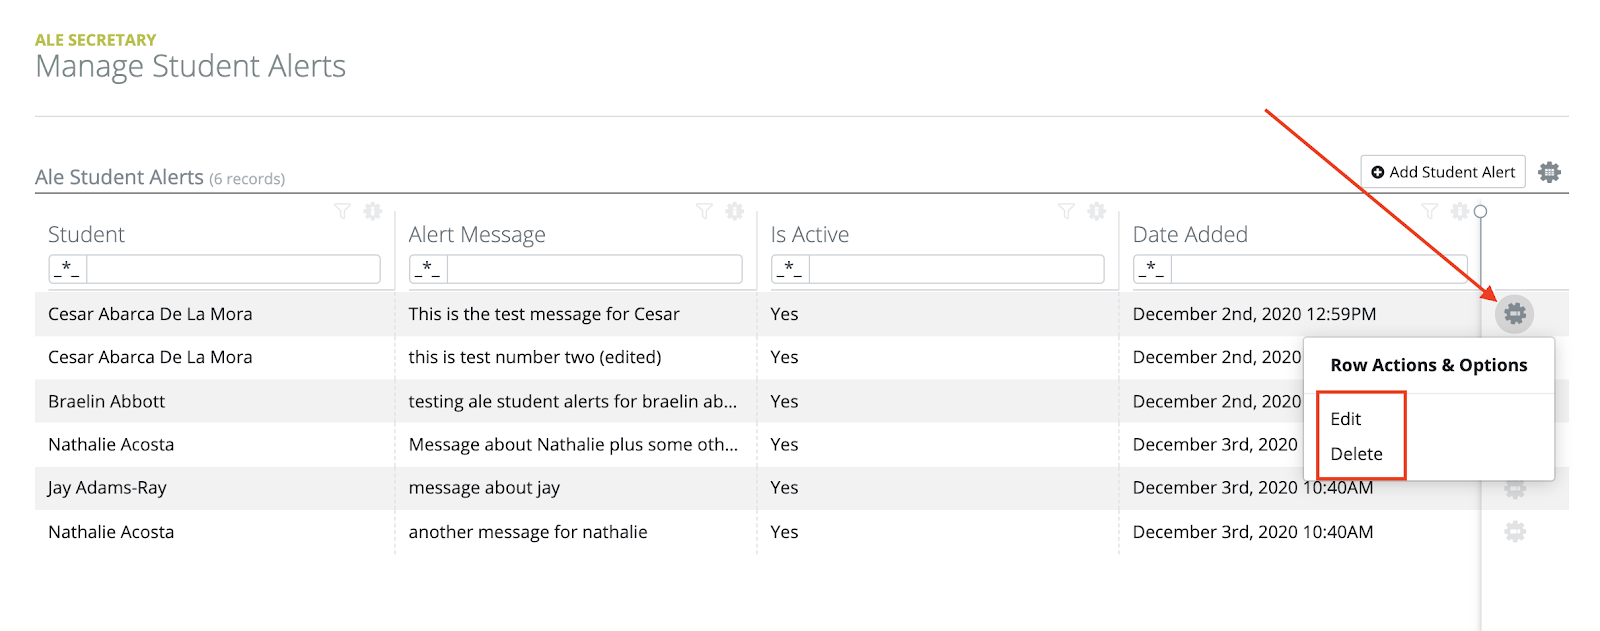
Task: Click the filter icon on Student column
Action: (343, 211)
